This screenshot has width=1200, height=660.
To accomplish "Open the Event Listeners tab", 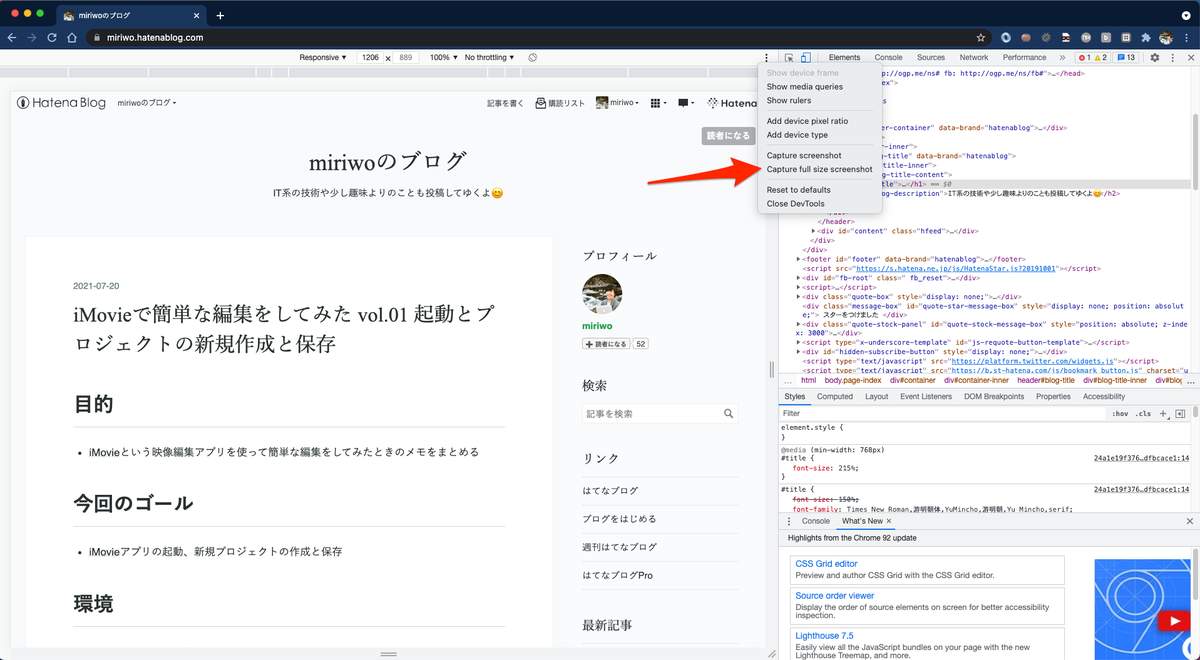I will [926, 397].
